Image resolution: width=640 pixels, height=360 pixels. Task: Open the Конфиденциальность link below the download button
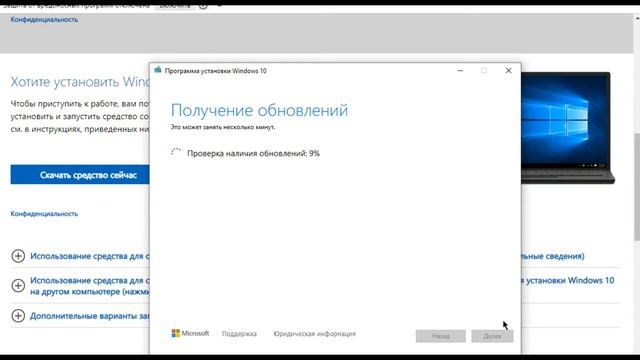[x=44, y=213]
